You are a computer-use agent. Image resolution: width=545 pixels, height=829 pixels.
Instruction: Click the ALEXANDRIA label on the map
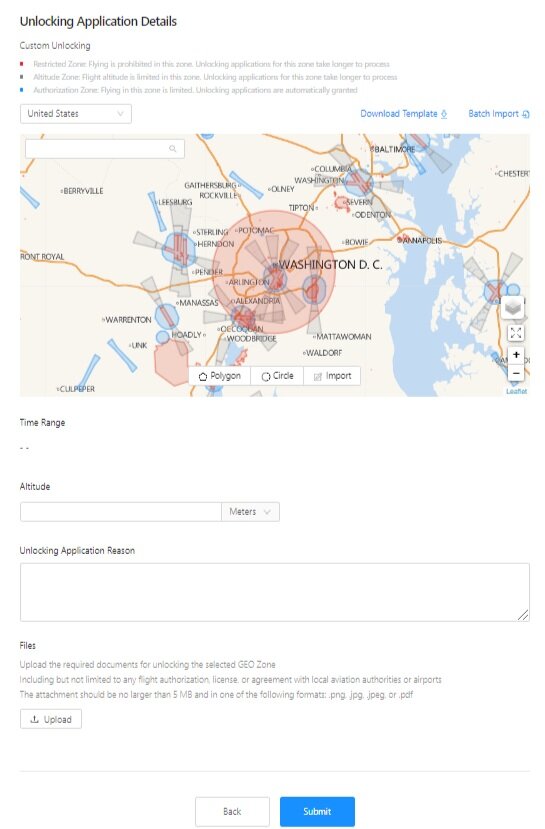tap(257, 301)
